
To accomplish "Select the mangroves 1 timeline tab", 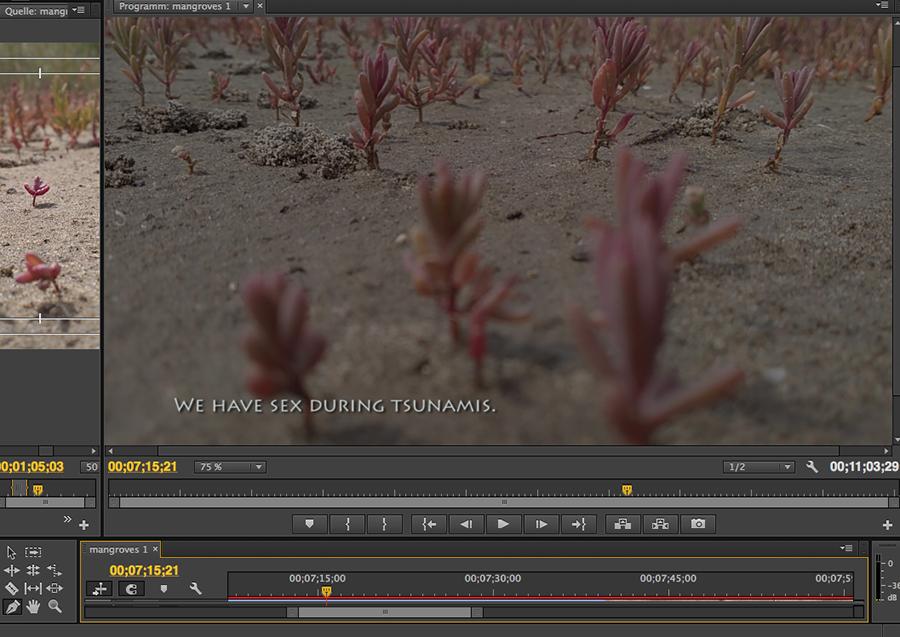I will click(118, 550).
